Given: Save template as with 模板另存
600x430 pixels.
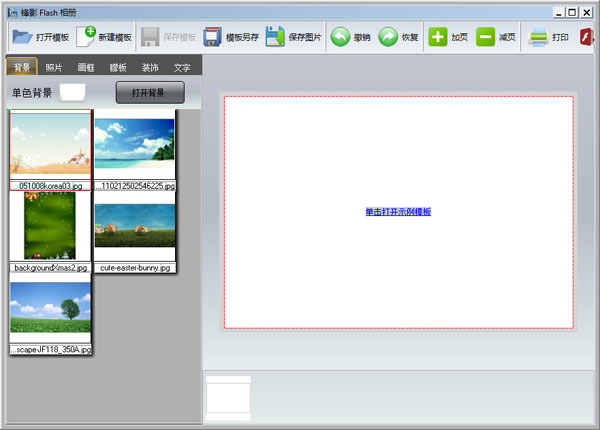Looking at the screenshot, I should (231, 37).
